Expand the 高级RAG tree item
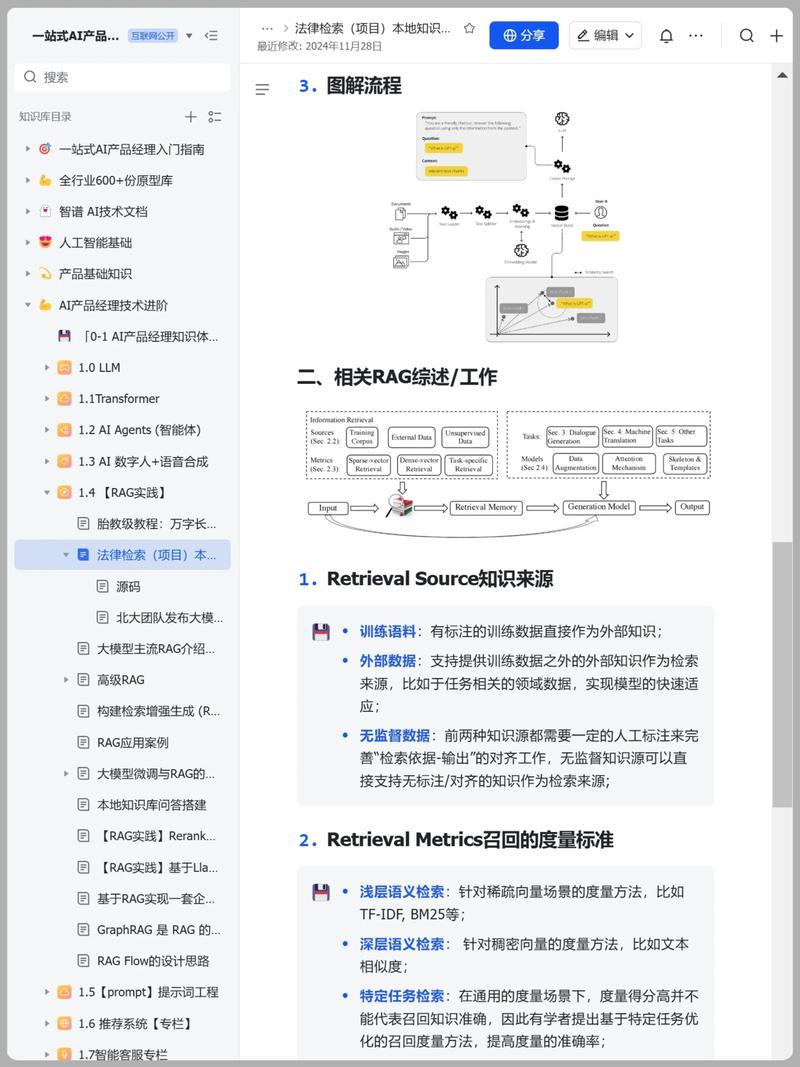The width and height of the screenshot is (800, 1067). (66, 680)
